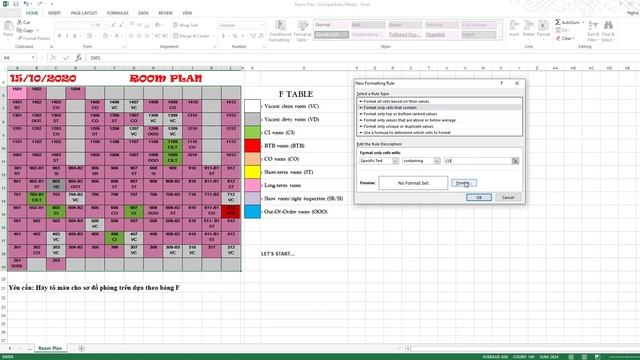Click the Cut icon
Image resolution: width=640 pixels, height=360 pixels.
pyautogui.click(x=20, y=22)
